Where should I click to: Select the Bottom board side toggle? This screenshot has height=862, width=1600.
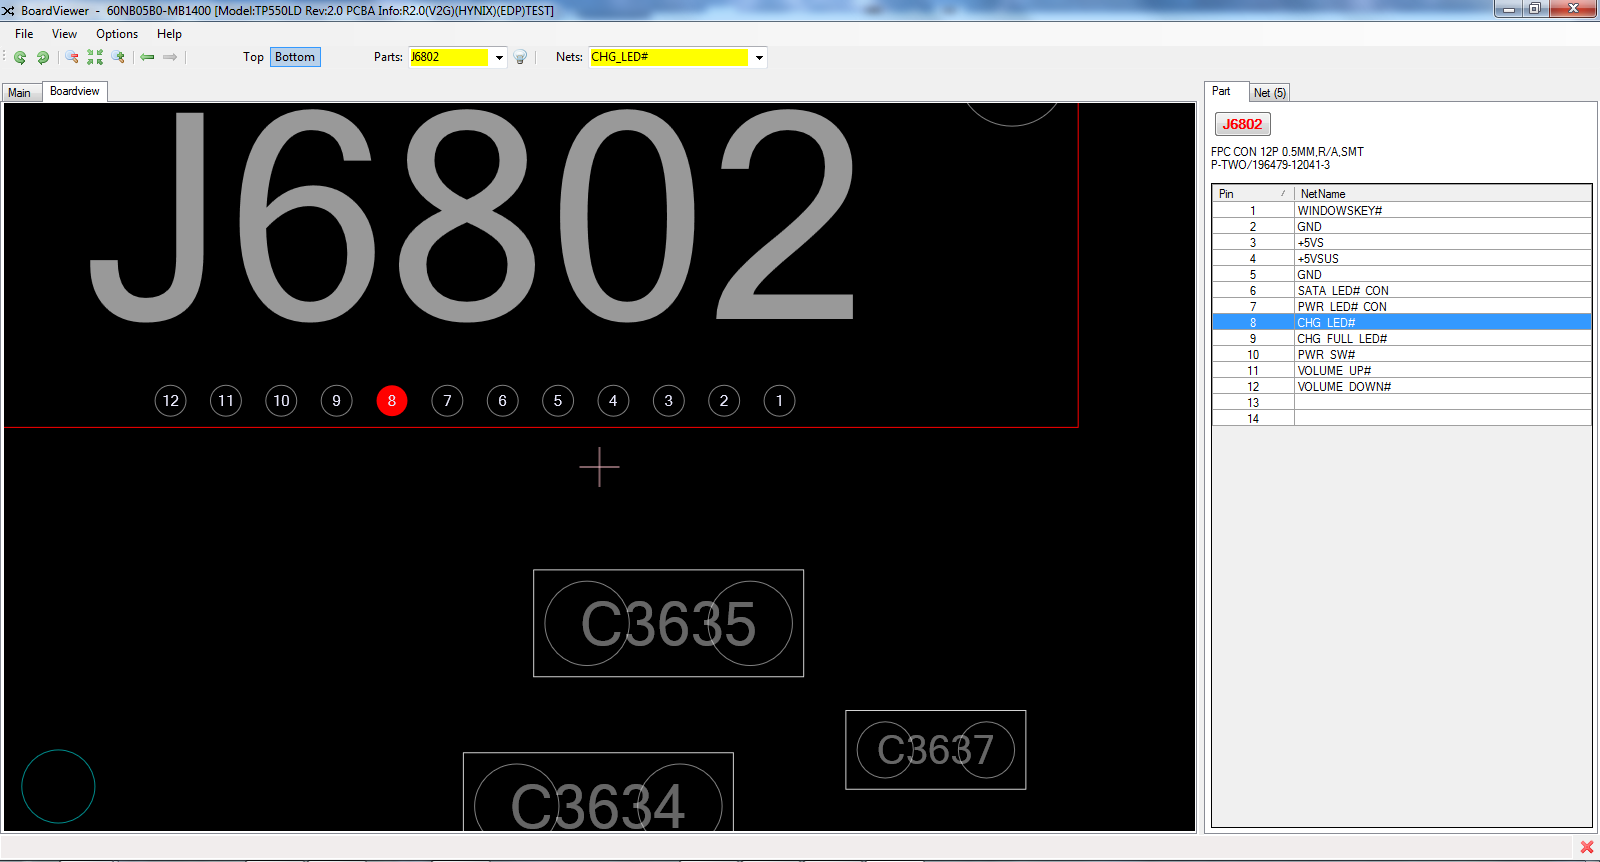pos(295,57)
